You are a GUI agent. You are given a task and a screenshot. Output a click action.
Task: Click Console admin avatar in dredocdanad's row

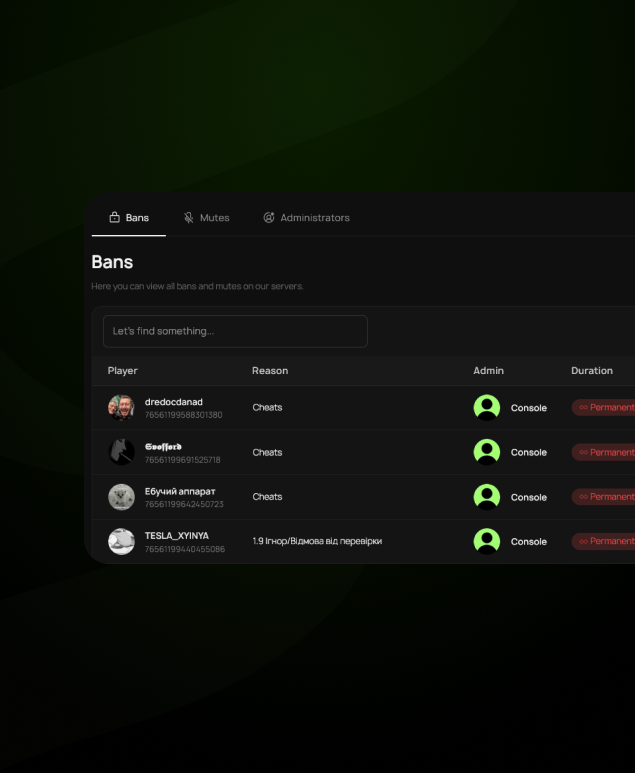(487, 408)
